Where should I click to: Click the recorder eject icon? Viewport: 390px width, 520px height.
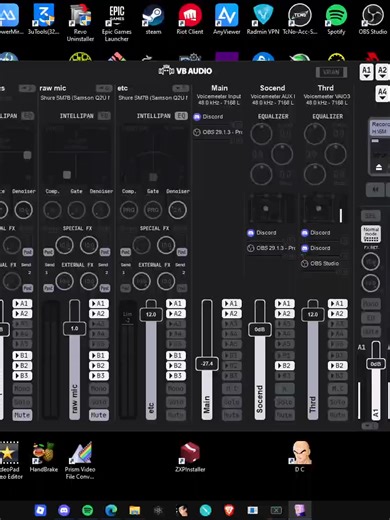click(x=379, y=167)
